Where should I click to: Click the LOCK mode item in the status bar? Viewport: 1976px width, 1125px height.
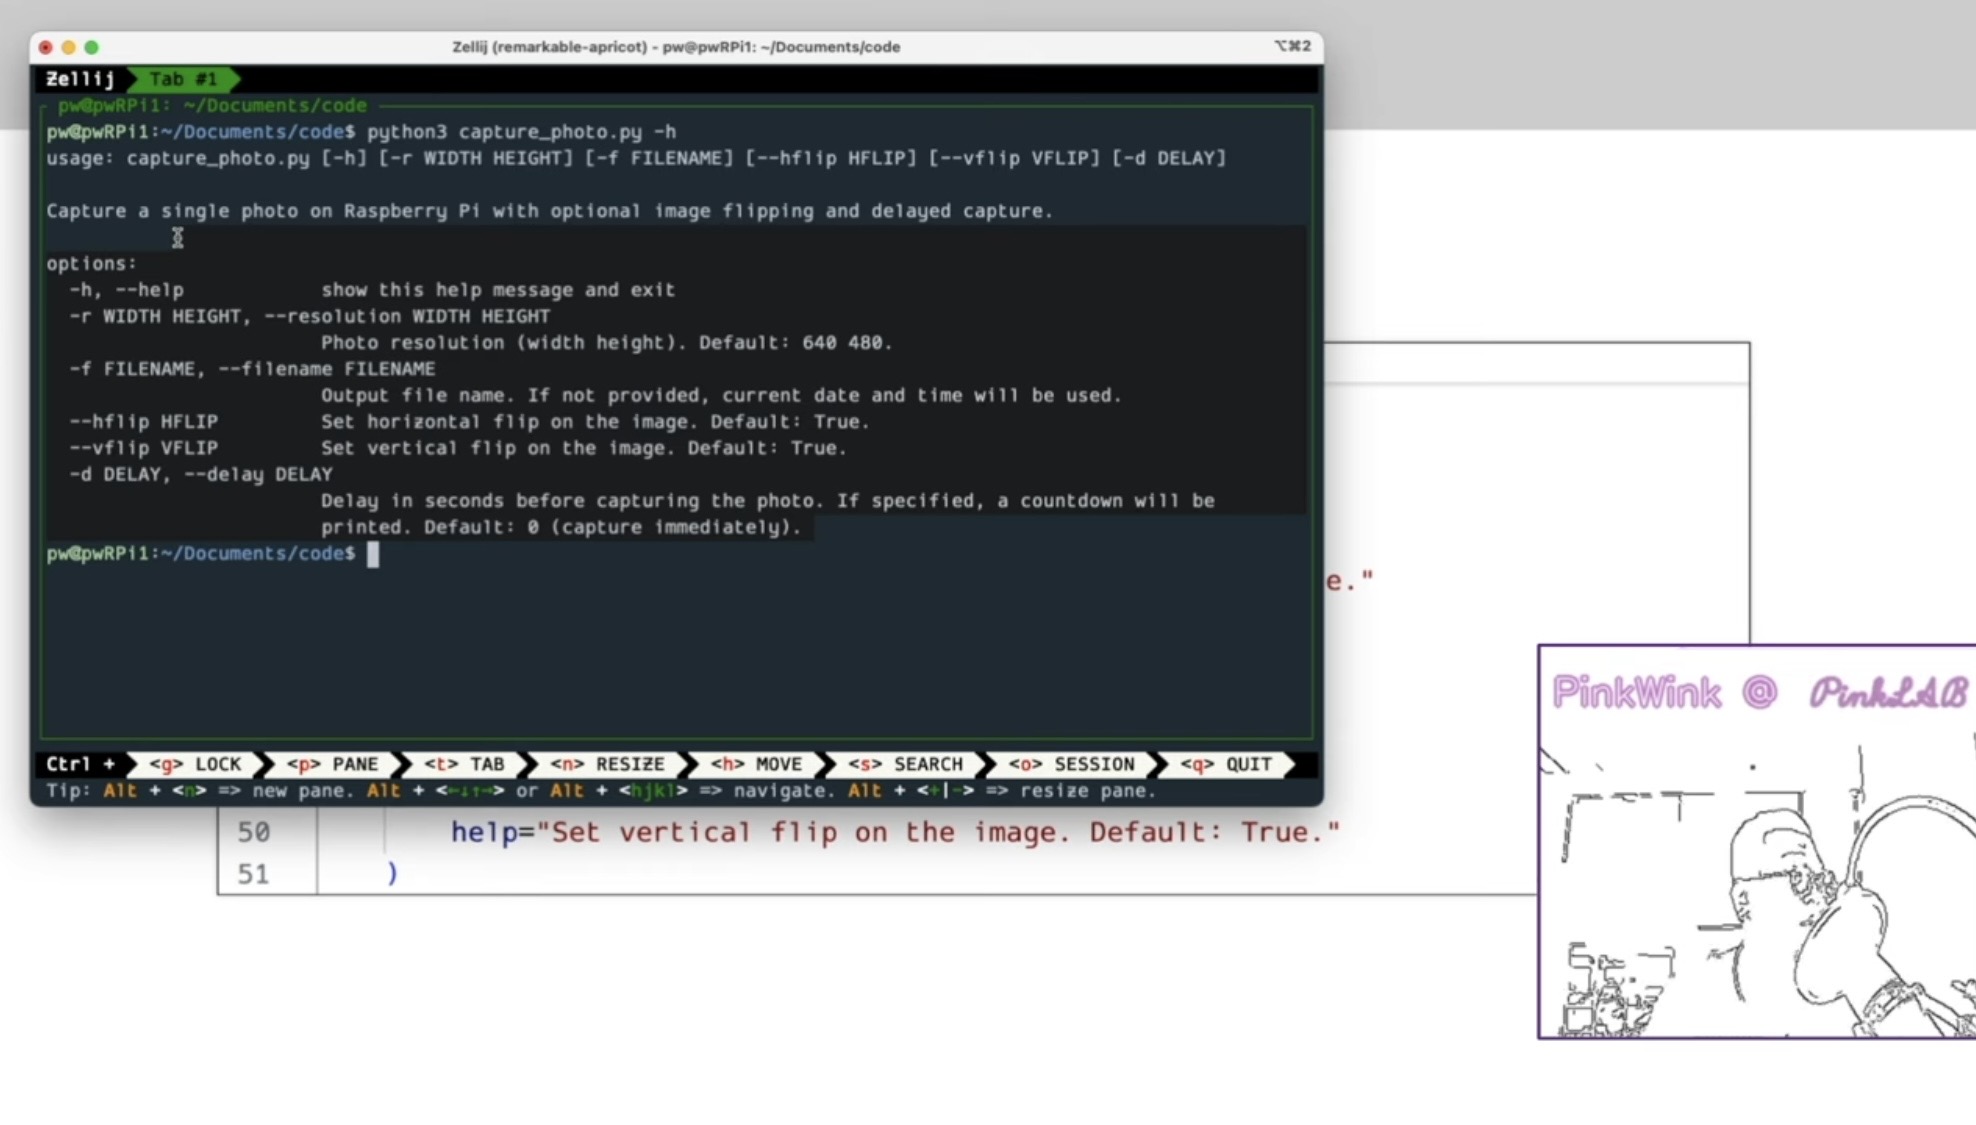(x=195, y=764)
